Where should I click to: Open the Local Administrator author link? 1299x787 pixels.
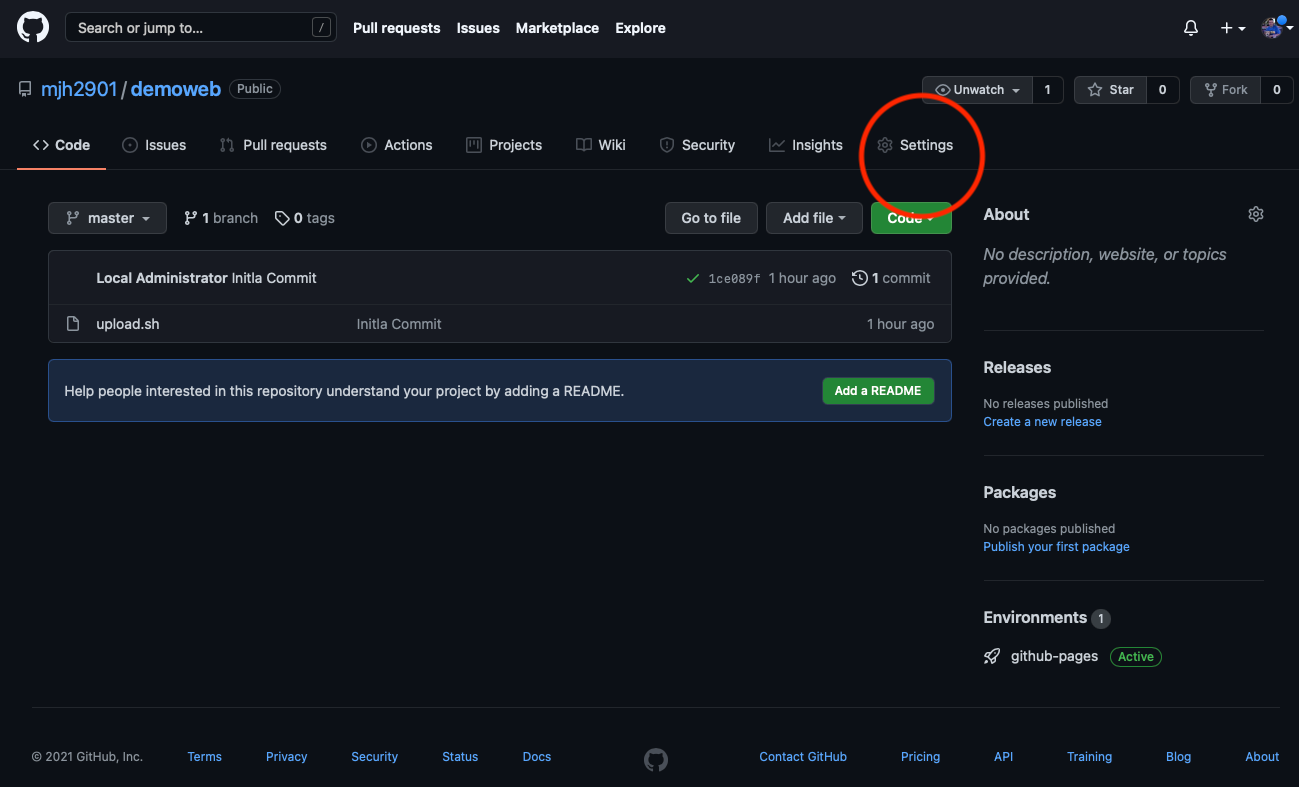(x=162, y=278)
